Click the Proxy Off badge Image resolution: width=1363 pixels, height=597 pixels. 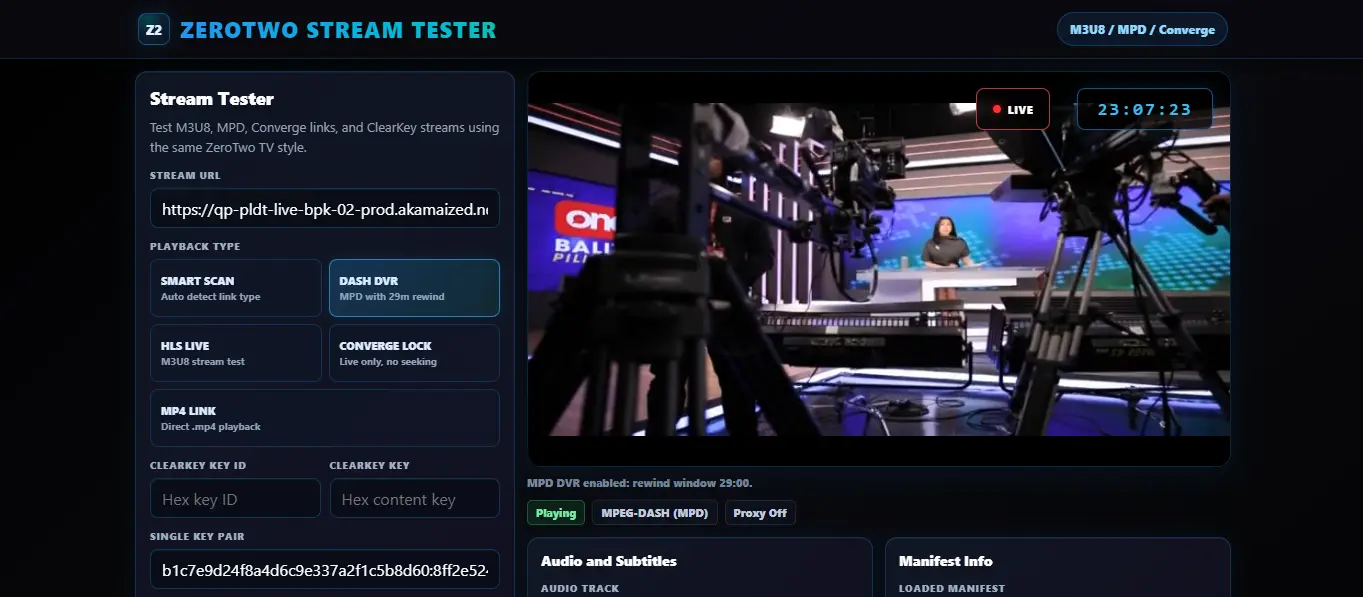point(760,513)
